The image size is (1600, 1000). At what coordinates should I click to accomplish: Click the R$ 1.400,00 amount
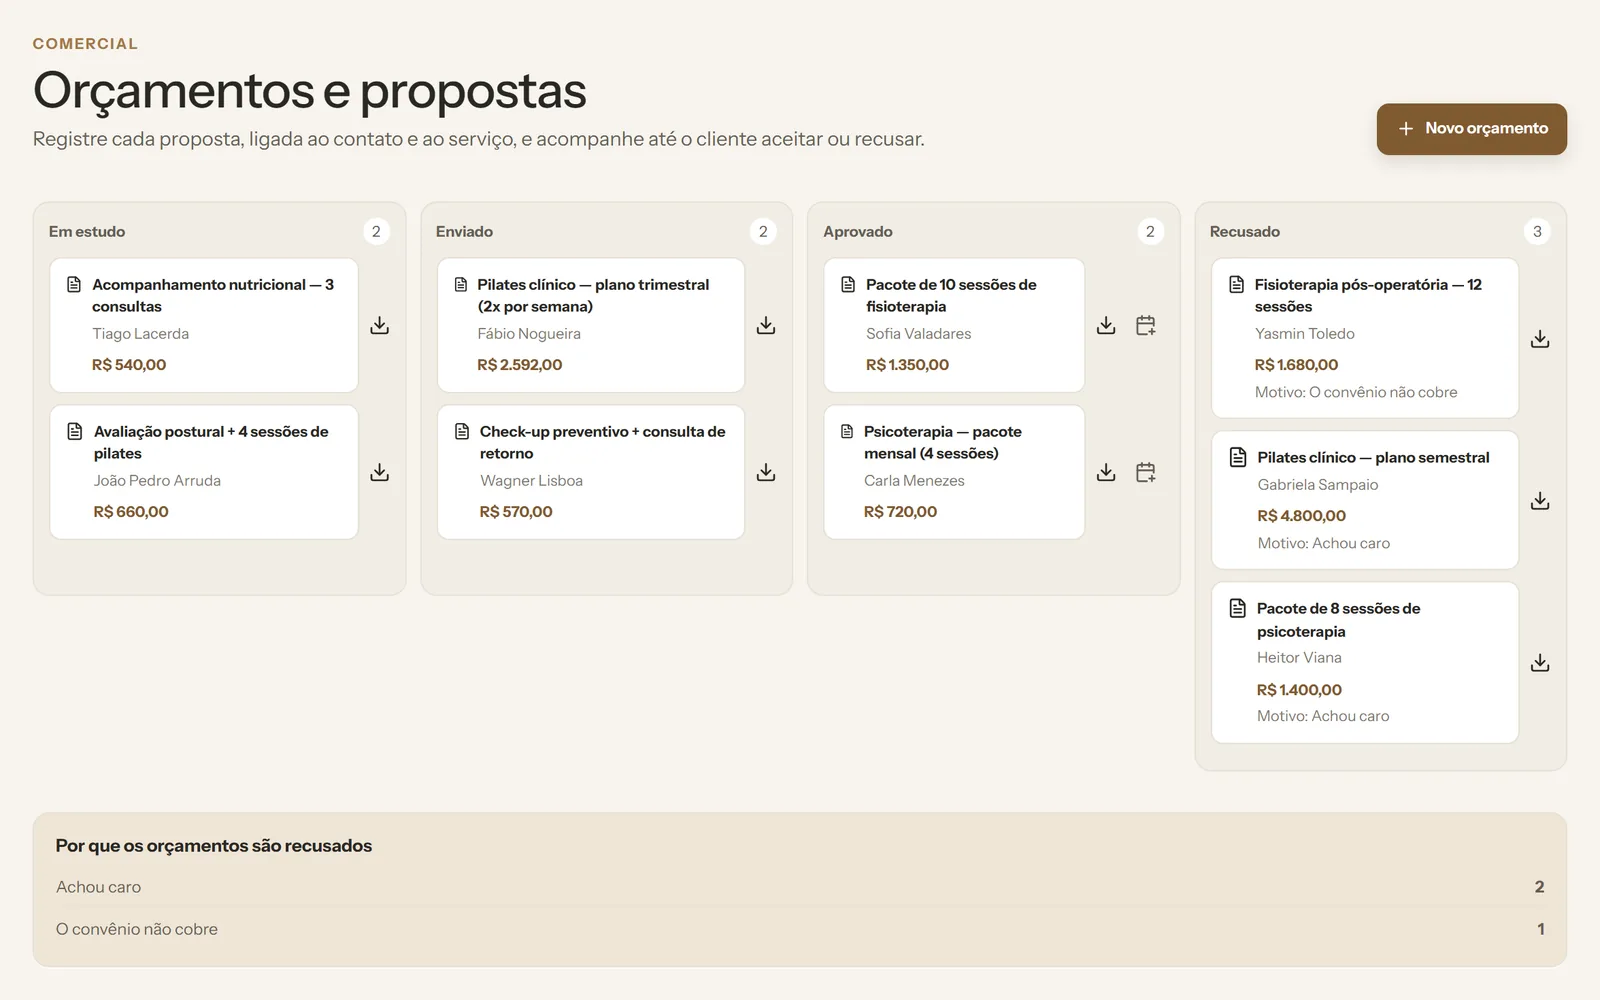pos(1300,690)
